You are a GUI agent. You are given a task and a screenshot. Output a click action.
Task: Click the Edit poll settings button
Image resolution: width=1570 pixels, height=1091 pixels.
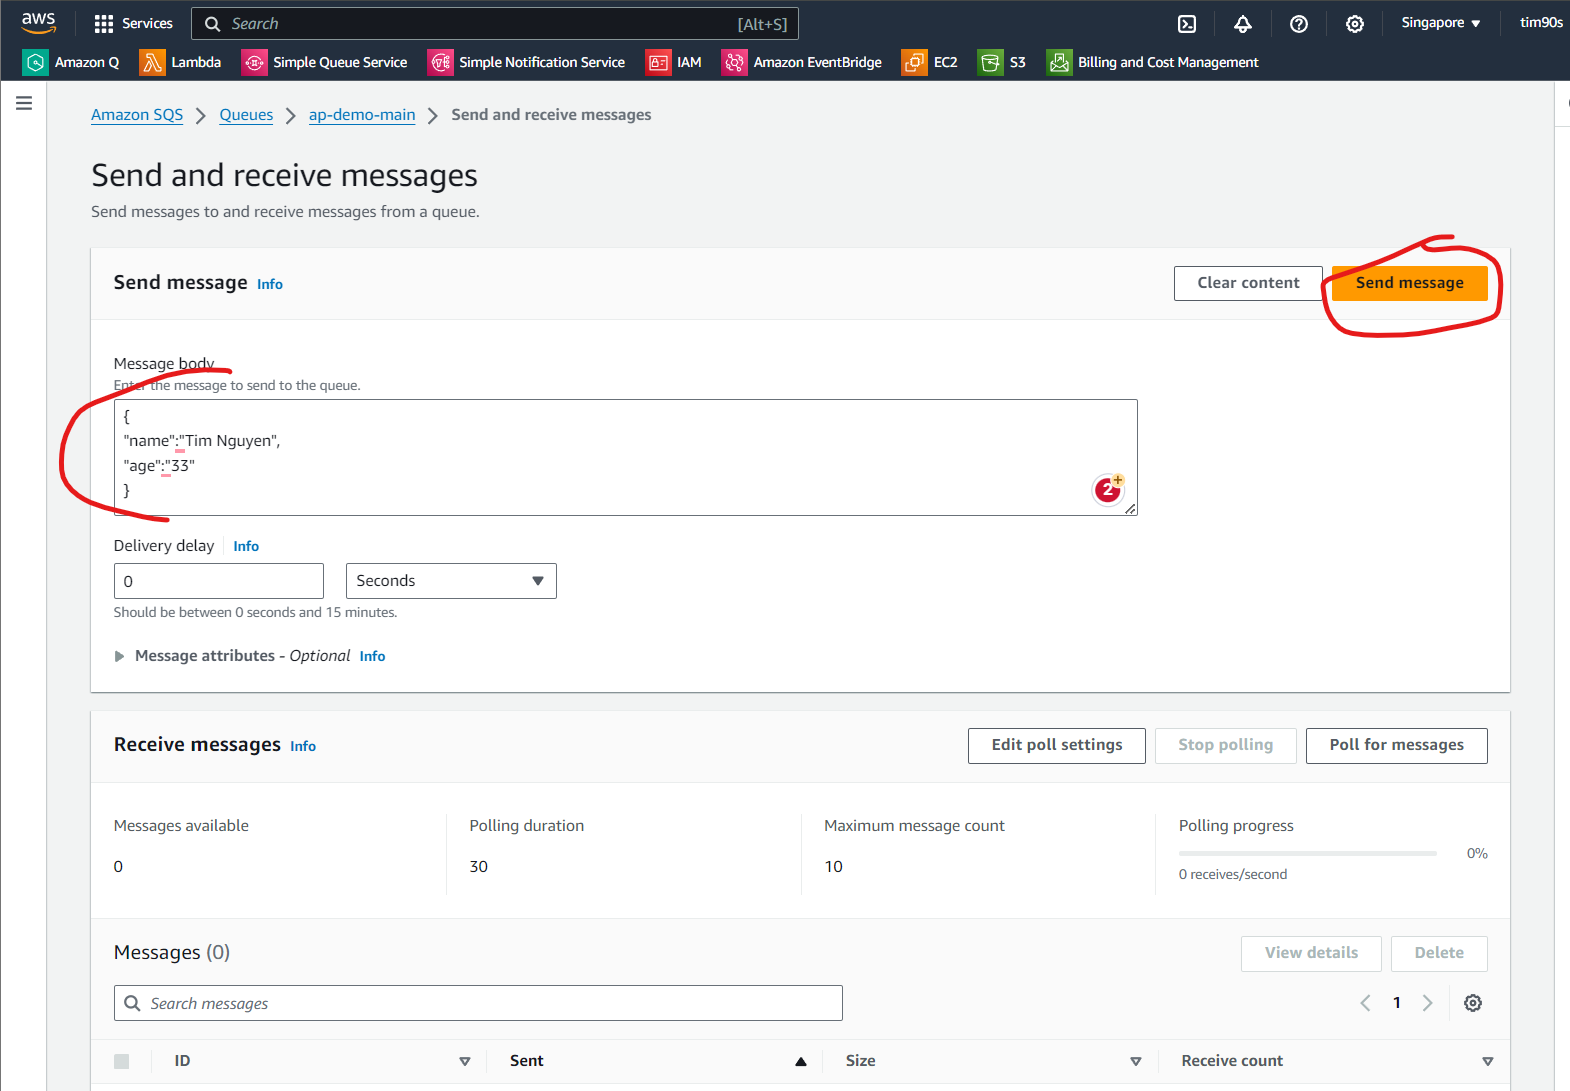(1057, 745)
